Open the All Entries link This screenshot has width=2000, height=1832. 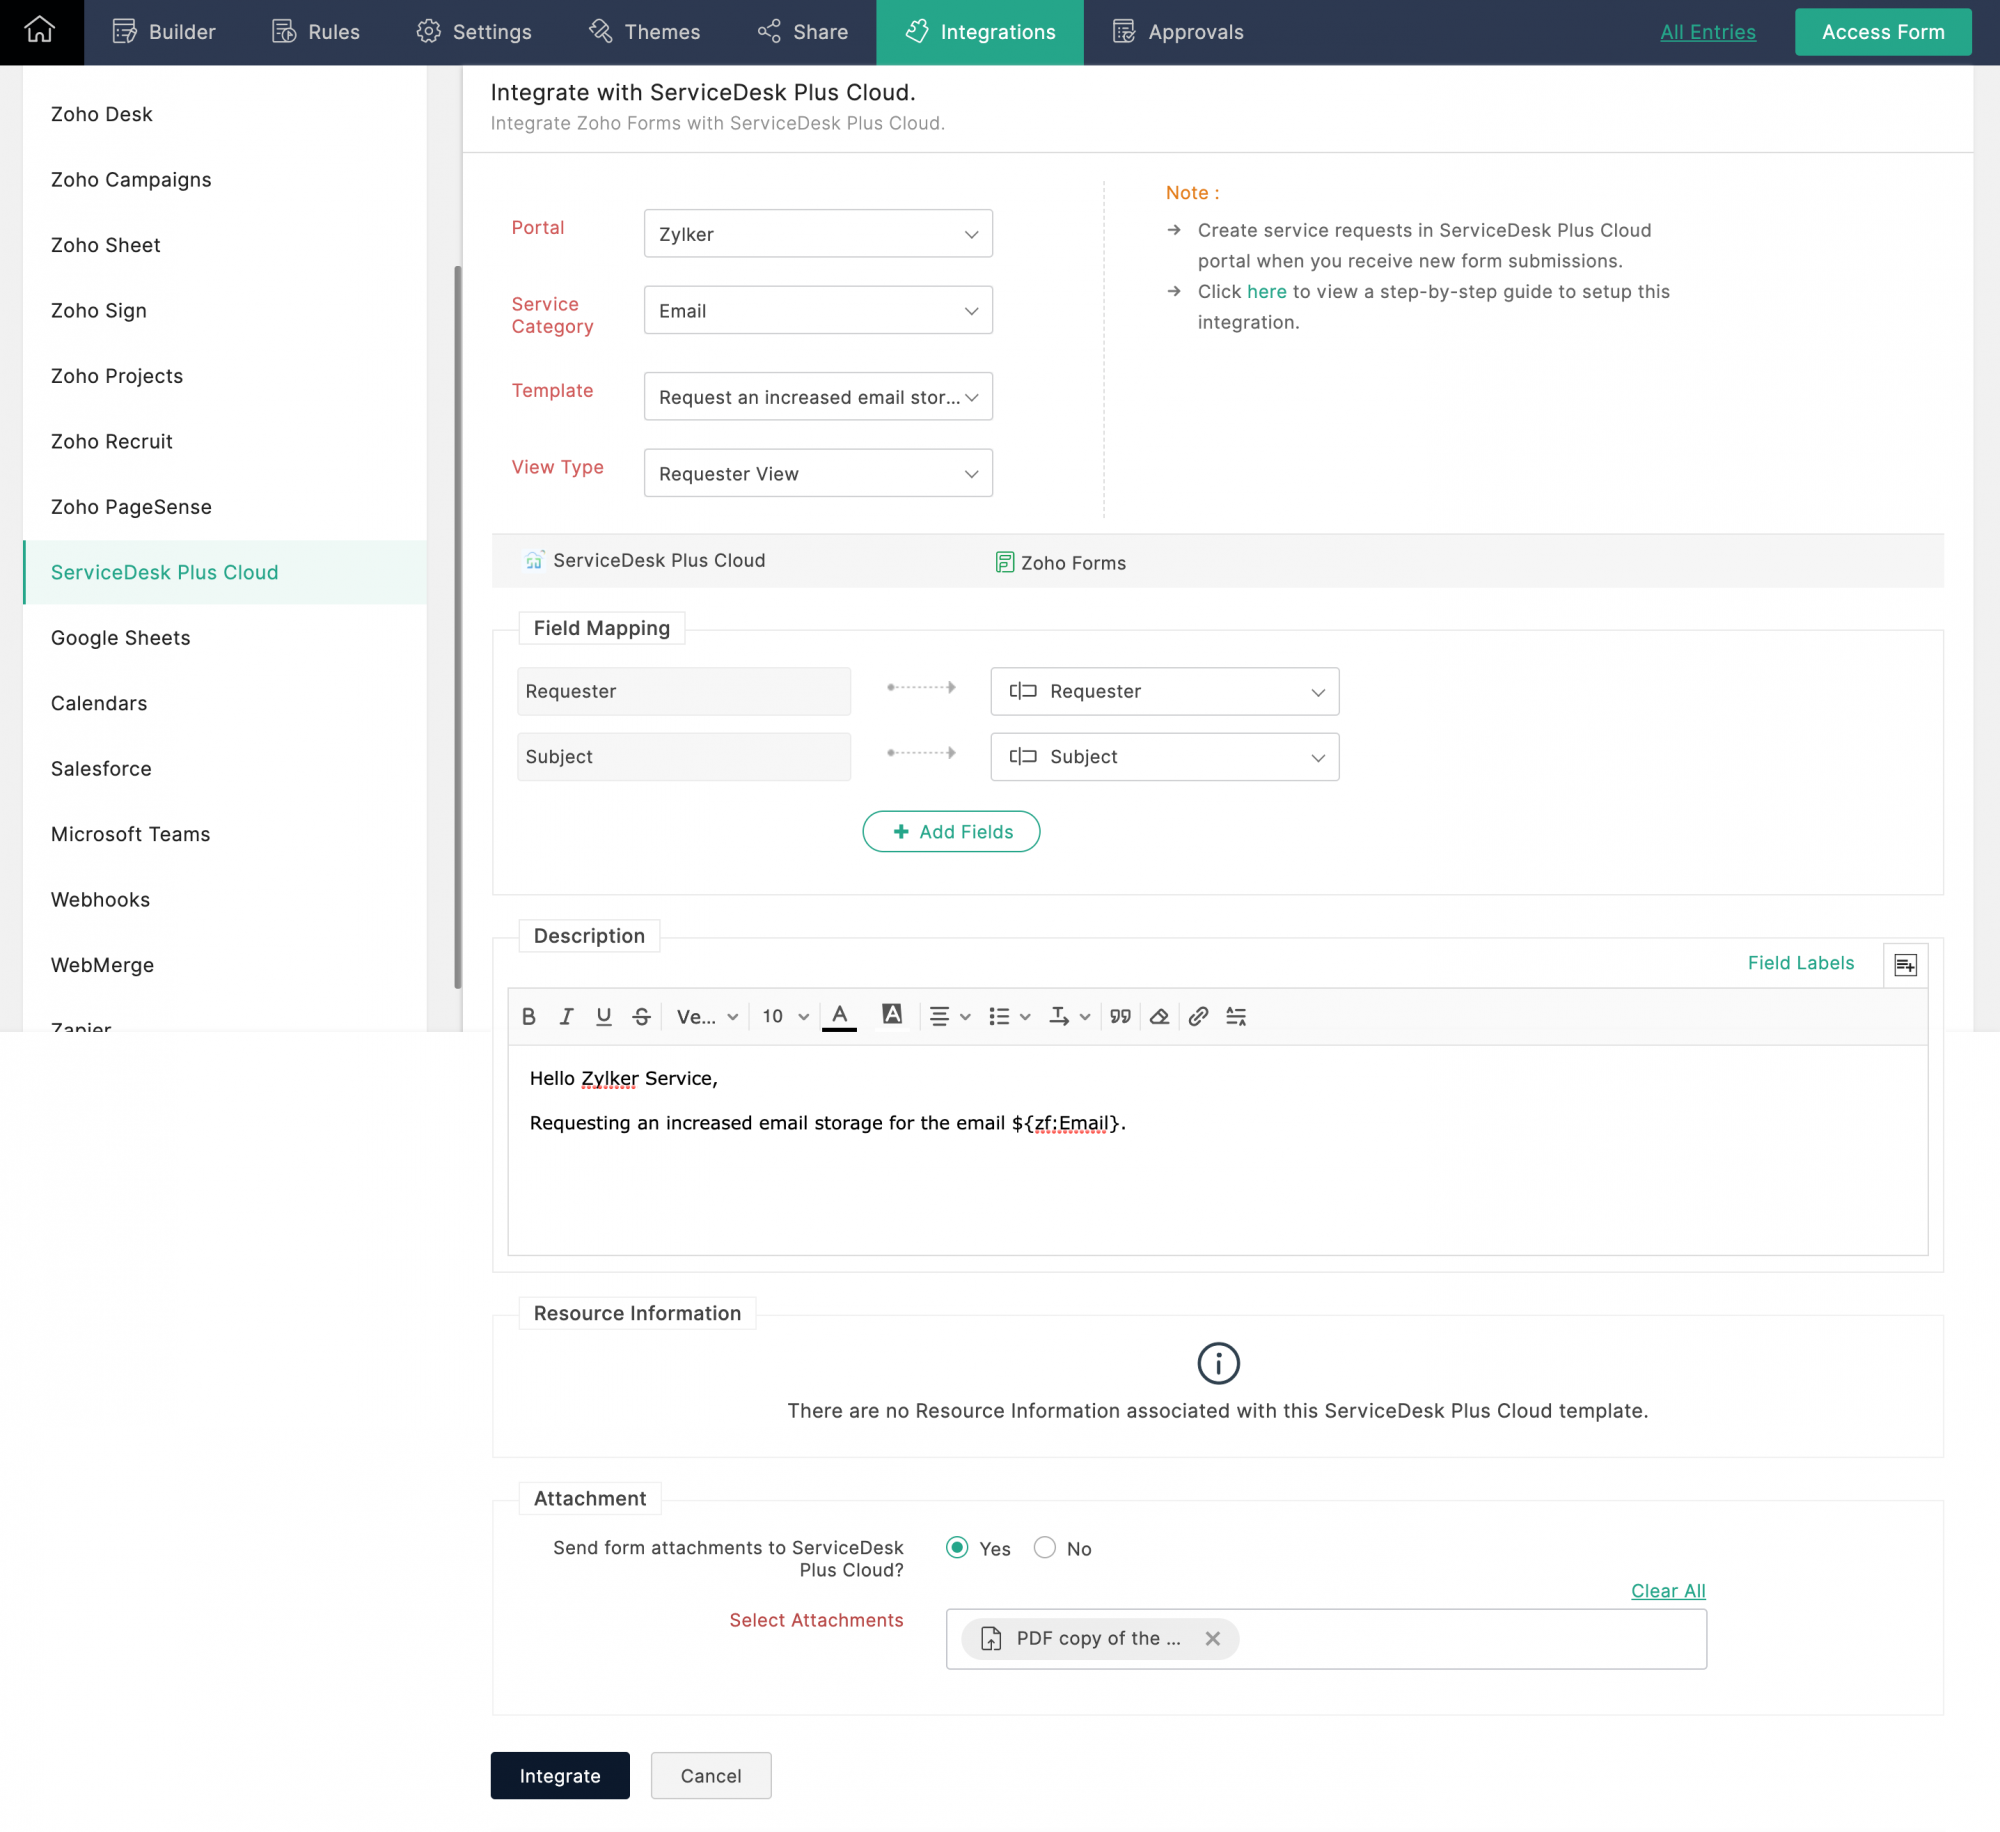pyautogui.click(x=1708, y=32)
